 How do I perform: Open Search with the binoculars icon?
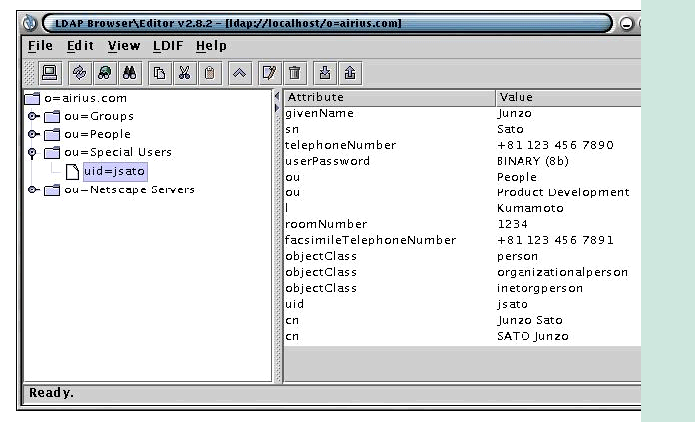129,73
